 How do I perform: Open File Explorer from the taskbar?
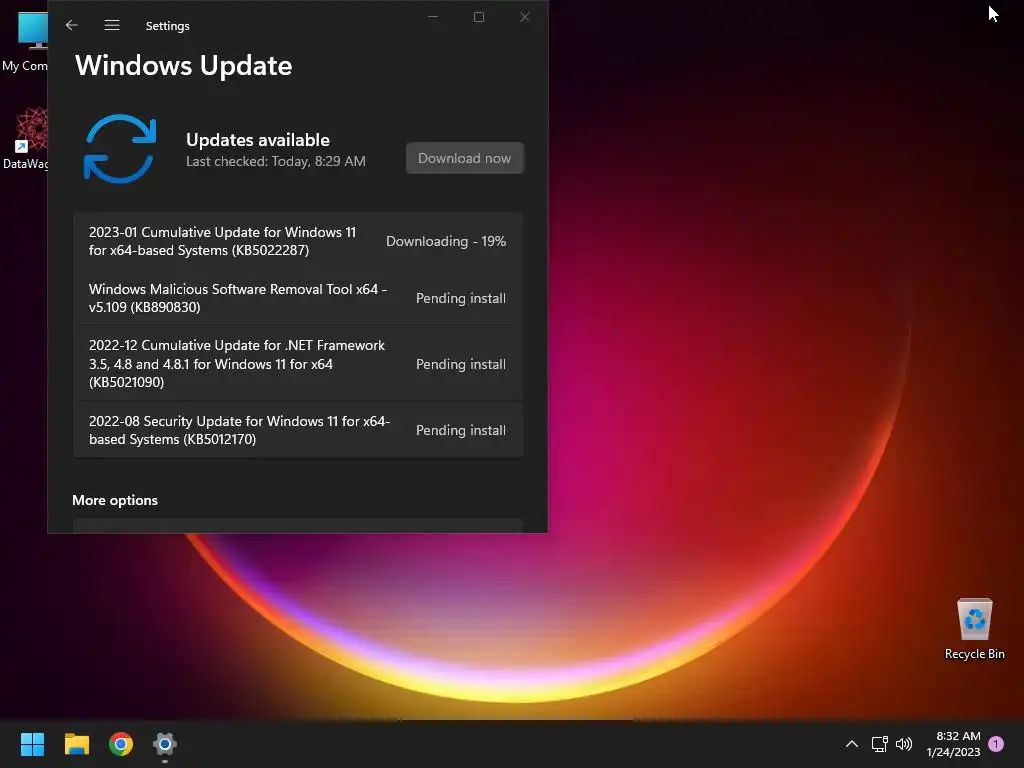pos(76,744)
